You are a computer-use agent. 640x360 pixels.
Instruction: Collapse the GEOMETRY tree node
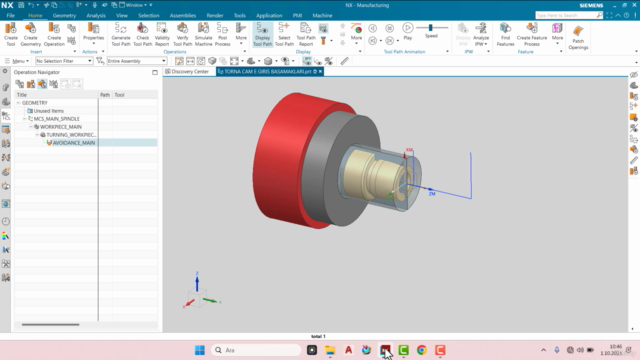(x=18, y=103)
